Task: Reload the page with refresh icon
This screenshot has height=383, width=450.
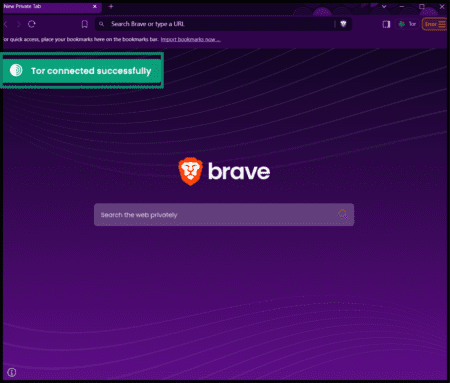Action: (x=32, y=24)
